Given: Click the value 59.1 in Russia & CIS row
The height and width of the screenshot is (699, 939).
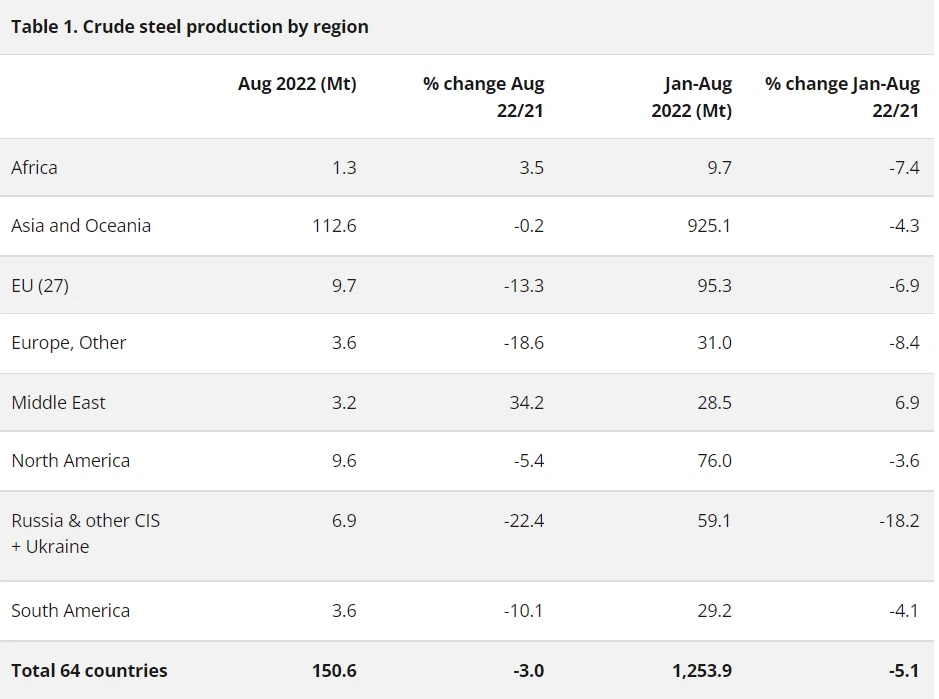Looking at the screenshot, I should click(714, 521).
